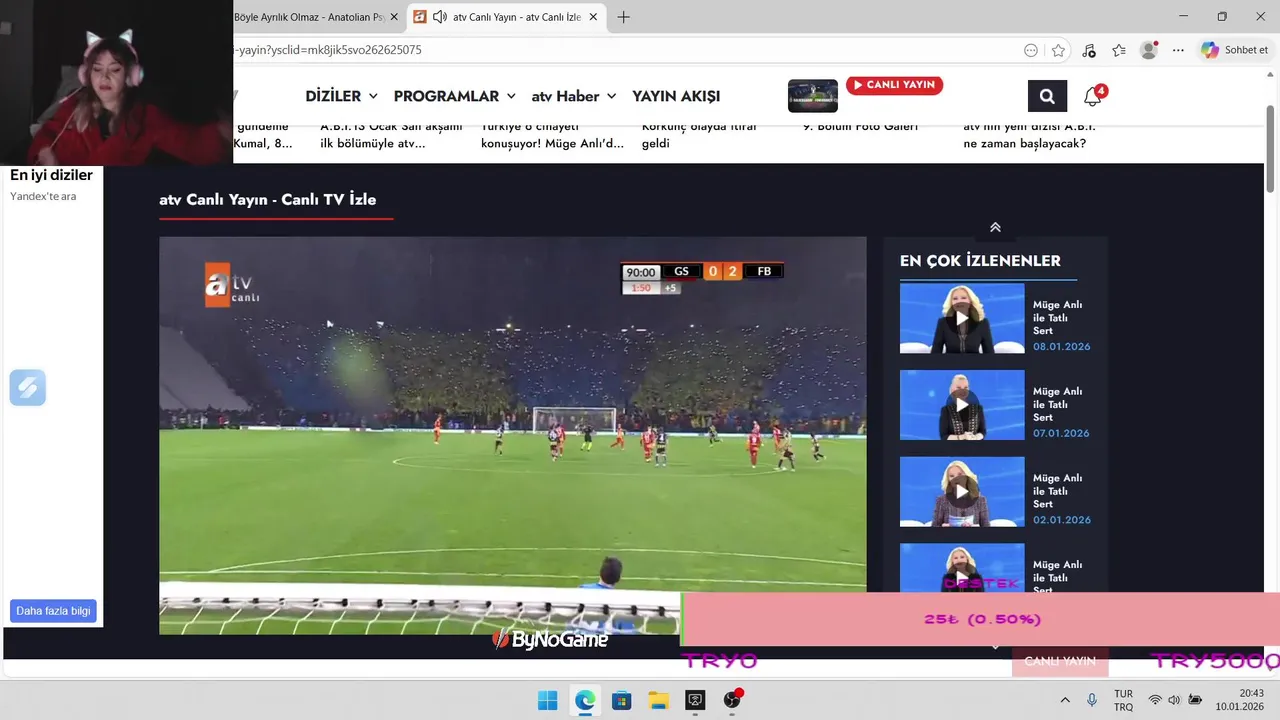Click the Daha fazla bilgi button
The height and width of the screenshot is (720, 1280).
coord(54,611)
